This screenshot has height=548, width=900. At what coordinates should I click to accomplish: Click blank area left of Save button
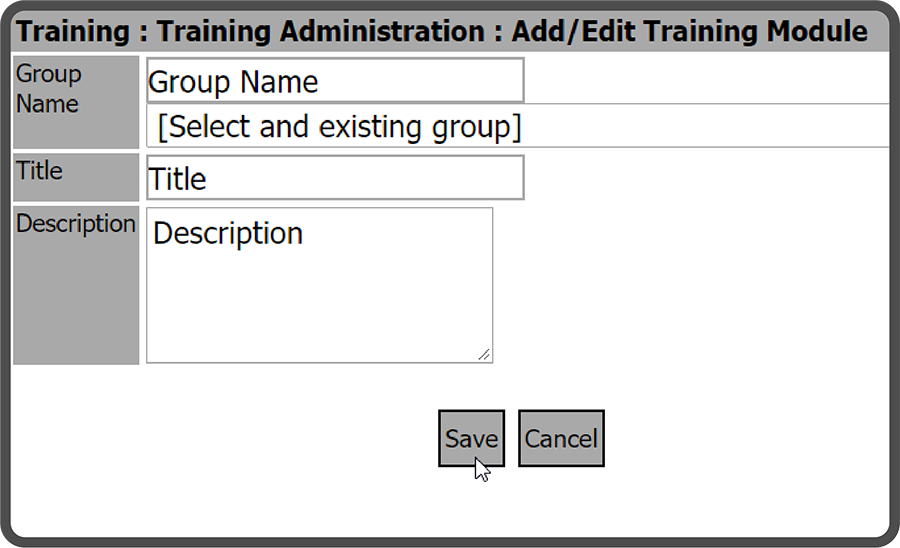point(250,438)
